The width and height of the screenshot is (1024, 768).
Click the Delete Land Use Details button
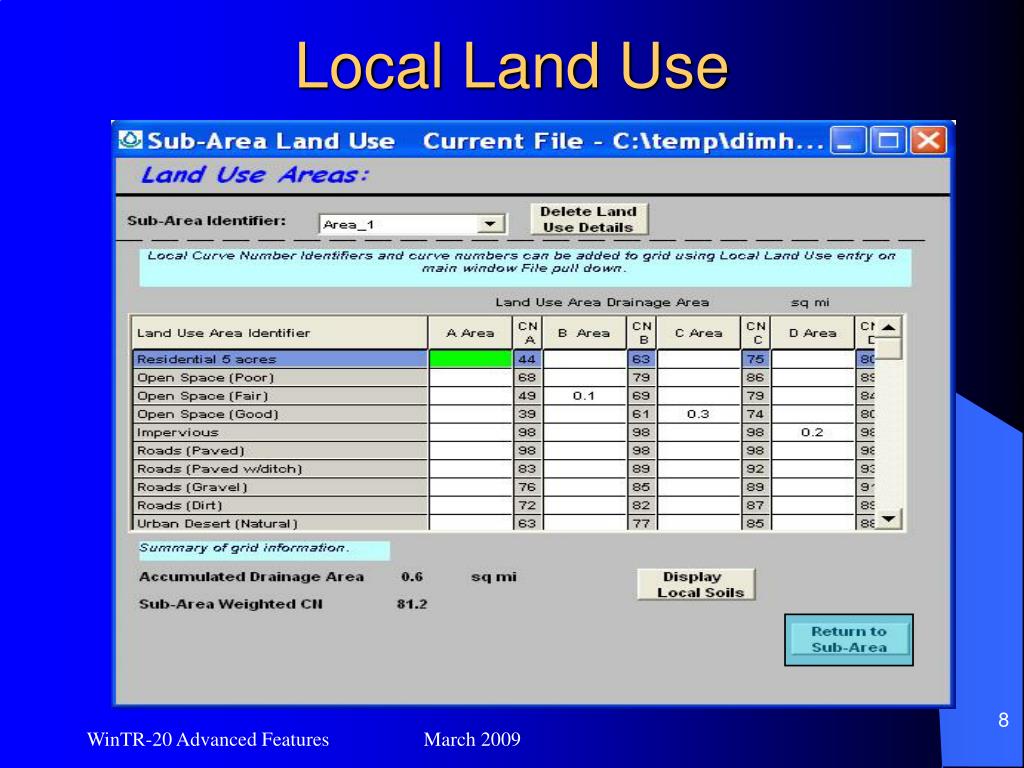pos(588,219)
